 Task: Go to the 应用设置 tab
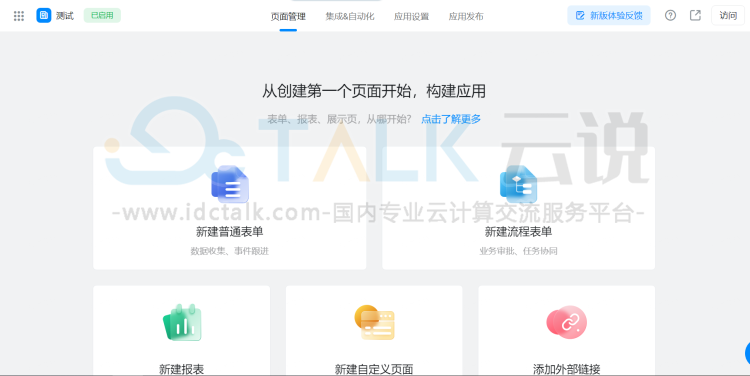click(411, 16)
